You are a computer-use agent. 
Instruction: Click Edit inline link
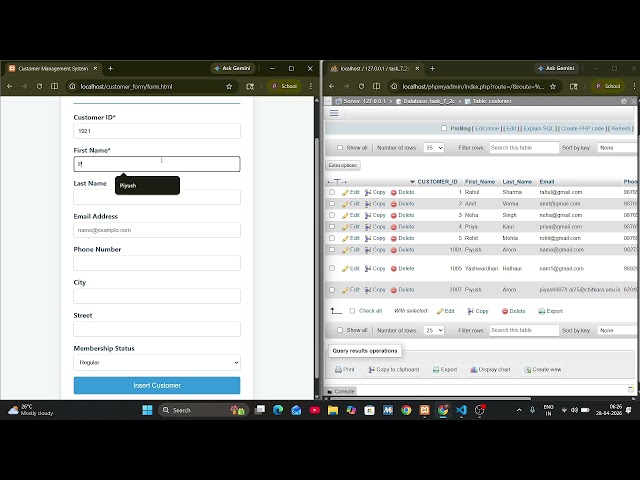click(487, 128)
